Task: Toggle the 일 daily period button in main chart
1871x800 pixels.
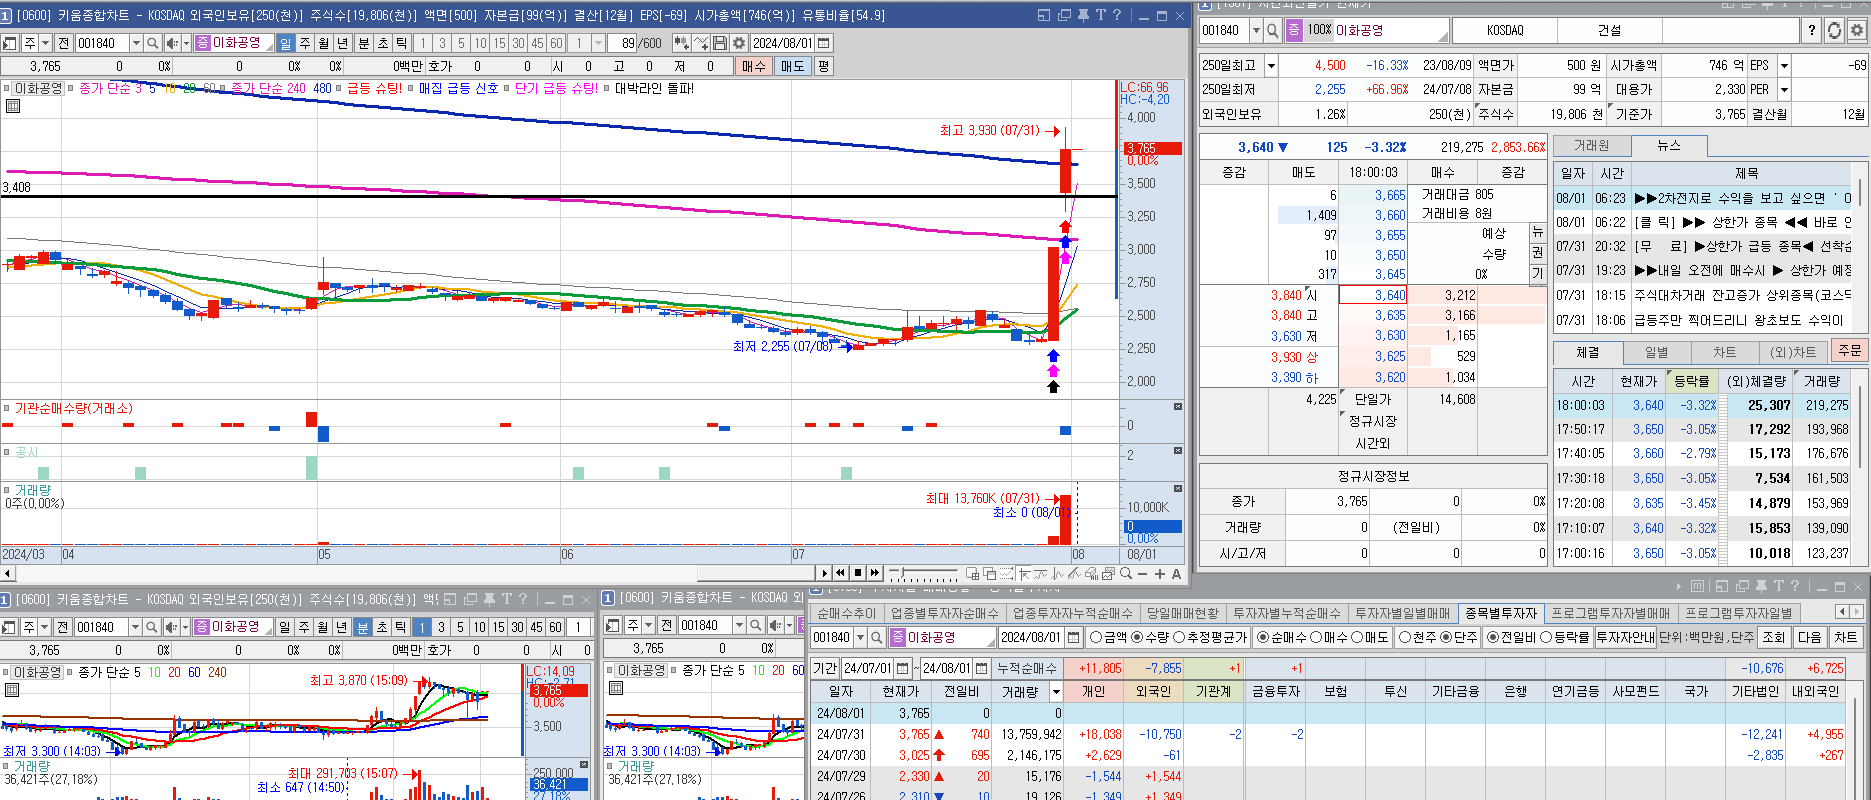Action: [x=286, y=43]
